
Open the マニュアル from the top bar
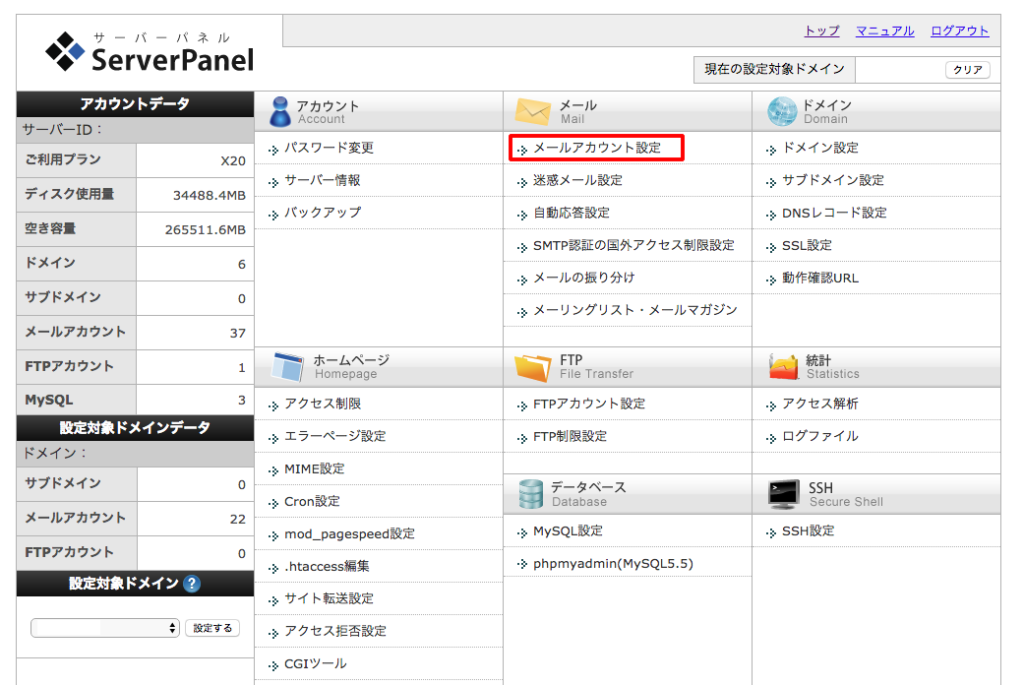coord(884,31)
